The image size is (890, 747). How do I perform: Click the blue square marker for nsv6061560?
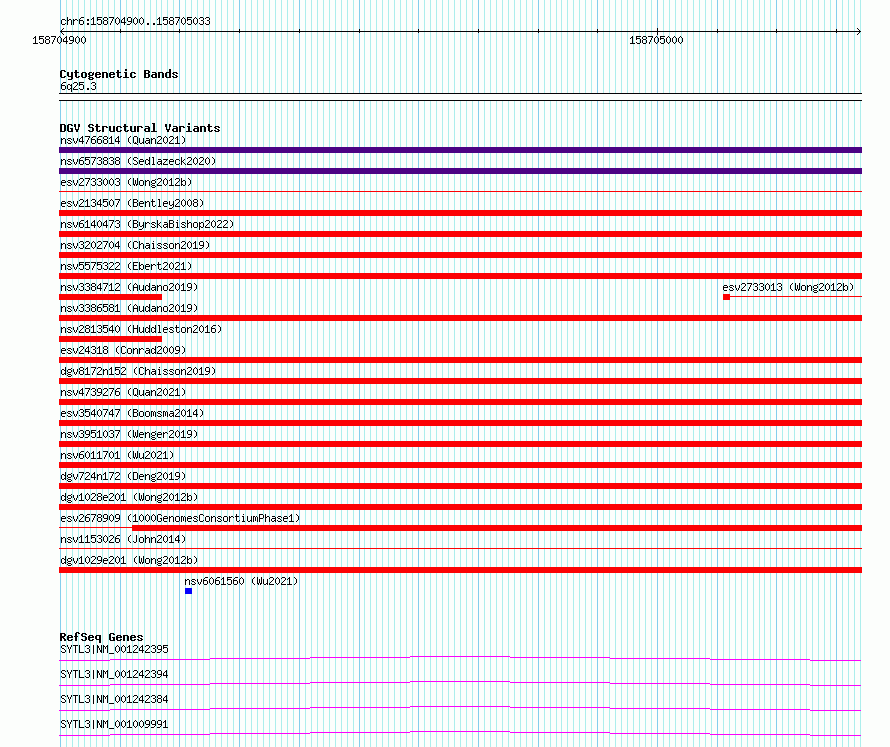[x=188, y=591]
